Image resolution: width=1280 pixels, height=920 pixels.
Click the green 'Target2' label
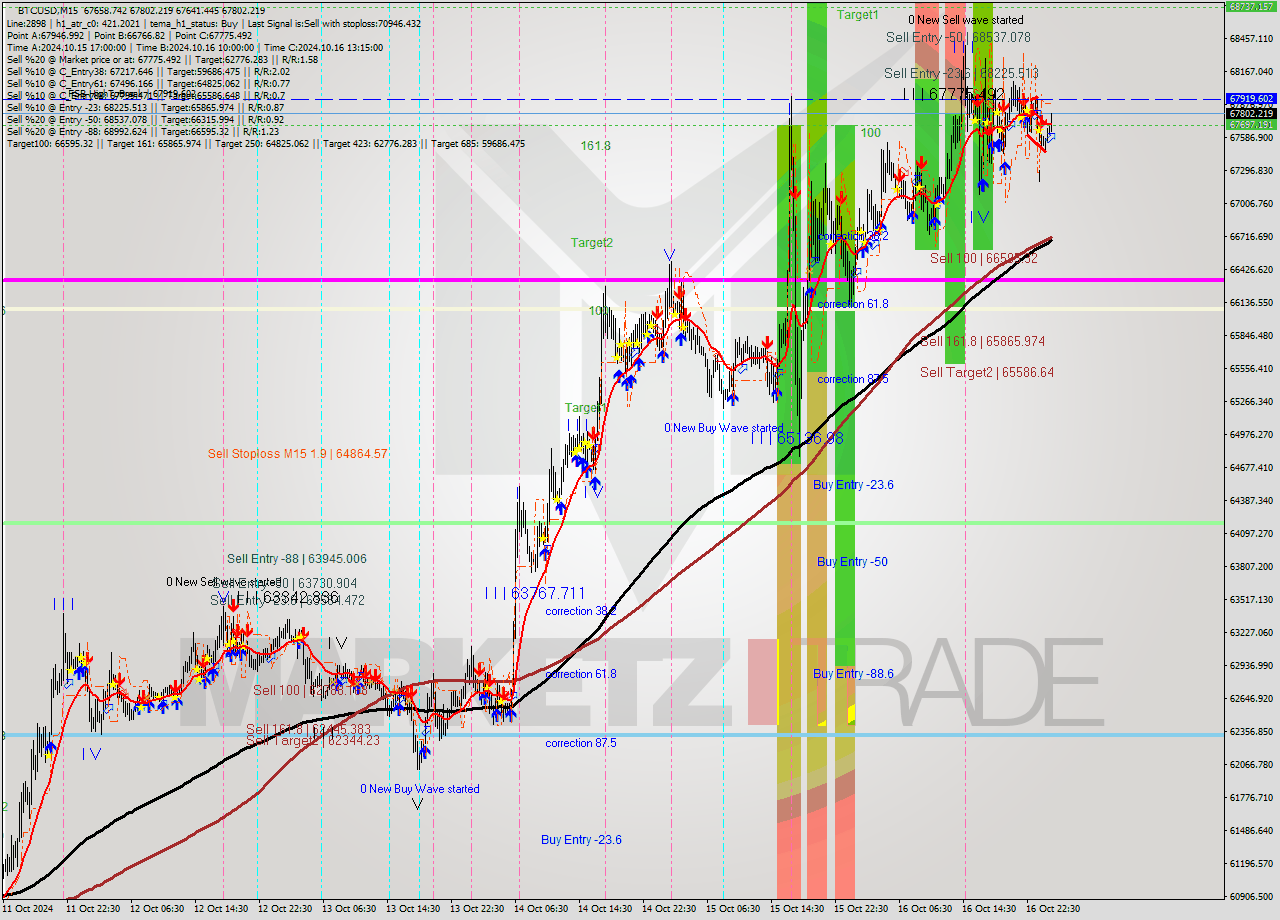click(592, 243)
